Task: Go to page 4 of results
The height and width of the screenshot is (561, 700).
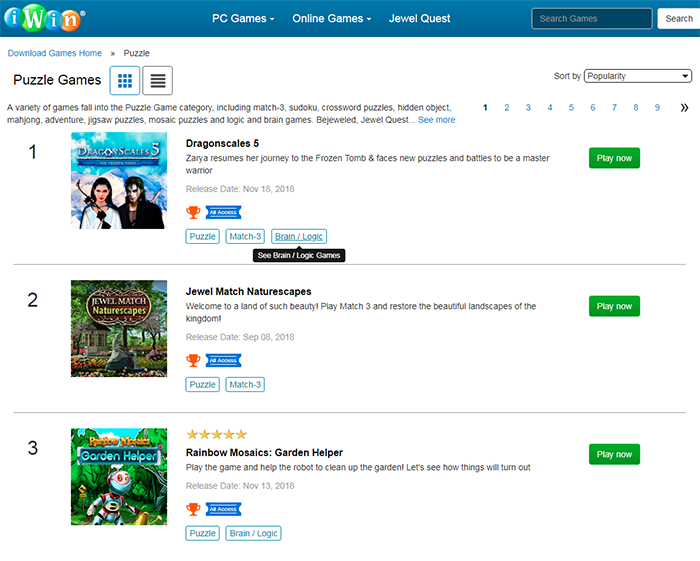Action: (550, 108)
